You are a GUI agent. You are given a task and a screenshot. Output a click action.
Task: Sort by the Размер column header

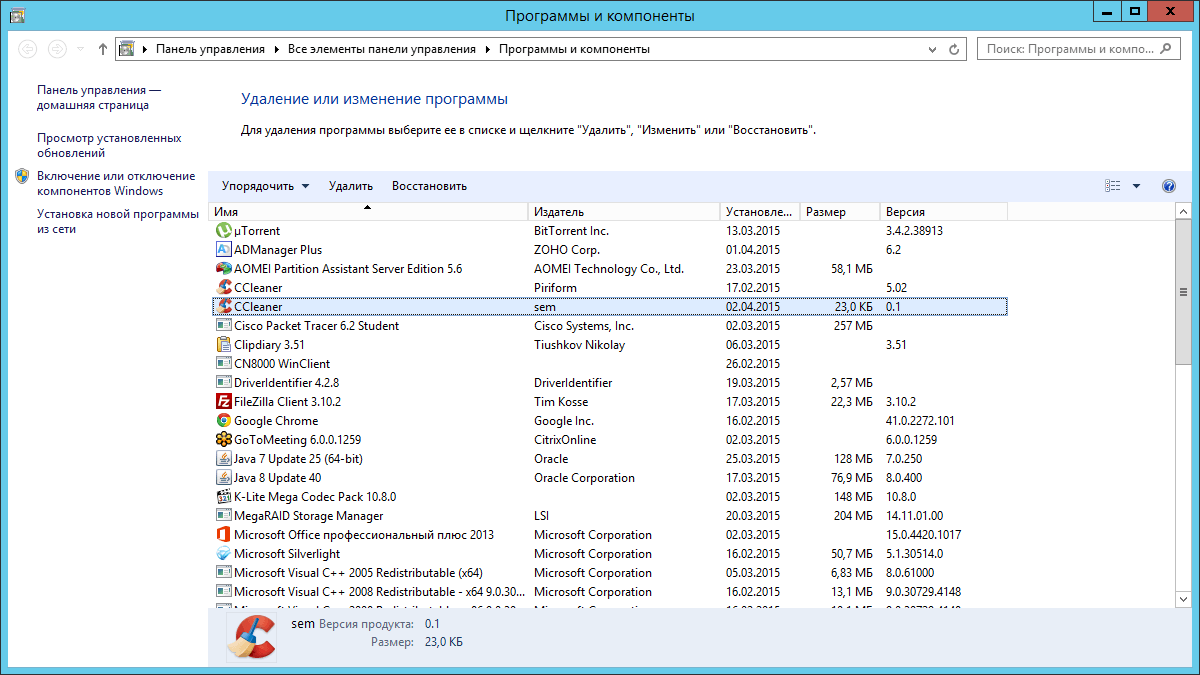pyautogui.click(x=840, y=212)
